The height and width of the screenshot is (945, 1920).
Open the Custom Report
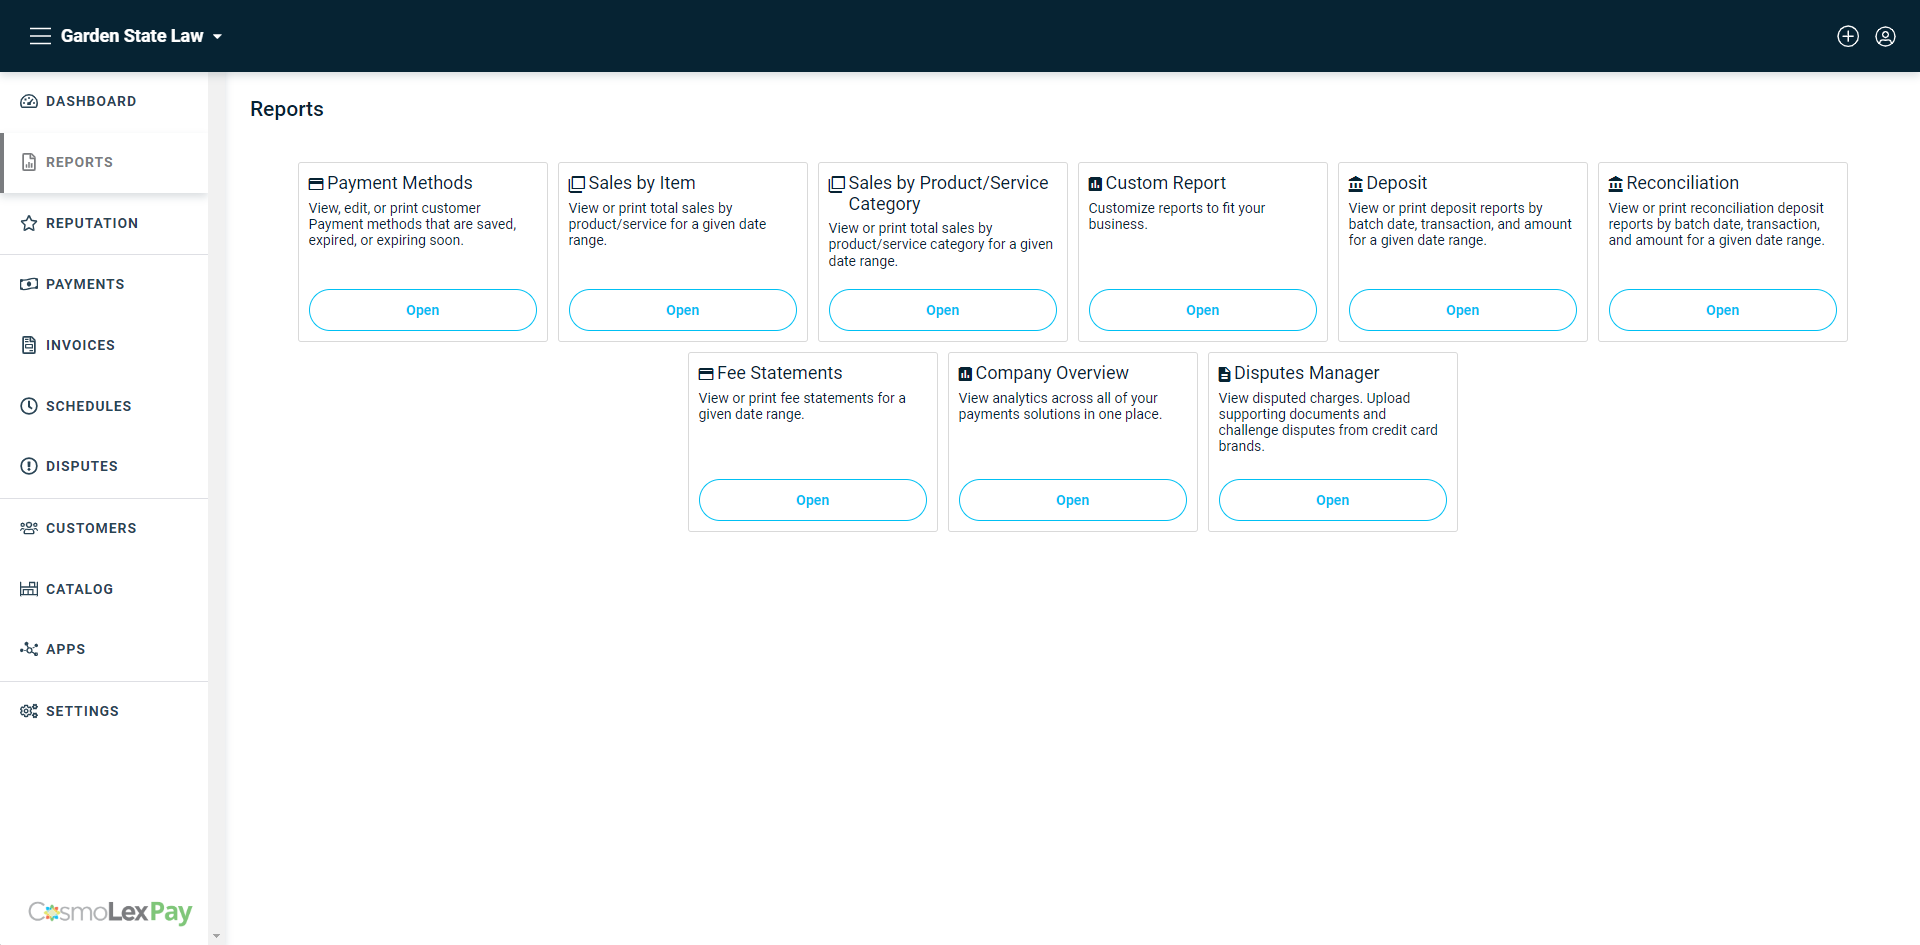point(1203,310)
